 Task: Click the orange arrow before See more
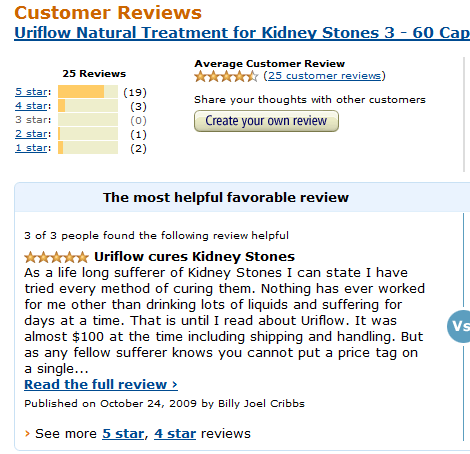(27, 434)
